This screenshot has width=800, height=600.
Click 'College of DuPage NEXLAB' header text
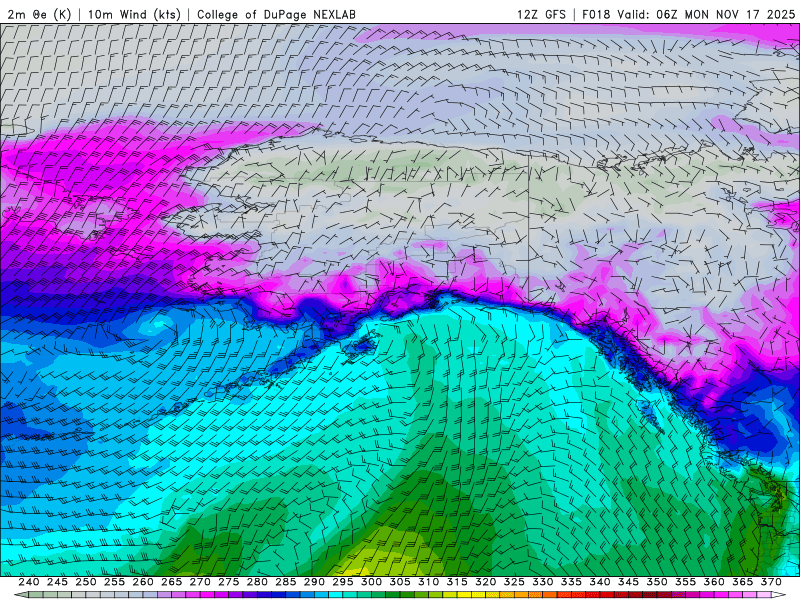(276, 14)
